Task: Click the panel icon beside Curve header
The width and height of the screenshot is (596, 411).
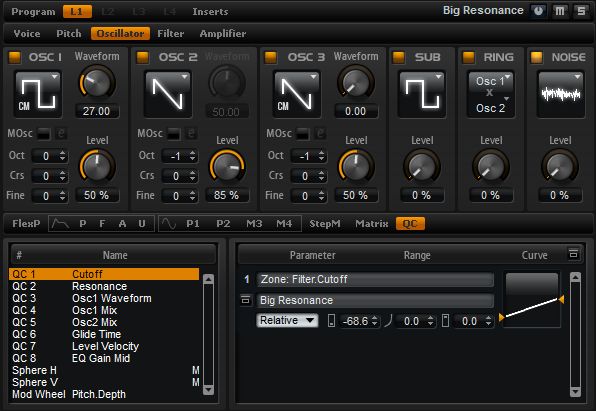Action: 574,254
